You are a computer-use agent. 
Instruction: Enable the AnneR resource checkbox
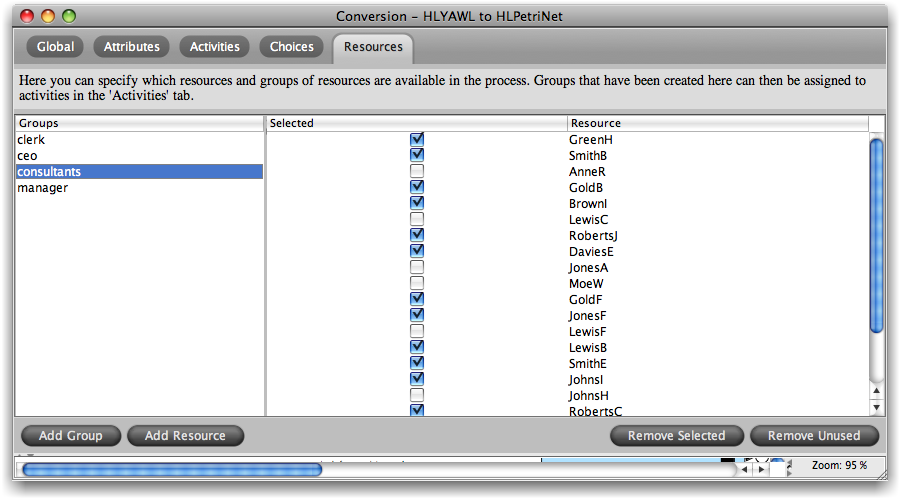tap(417, 172)
